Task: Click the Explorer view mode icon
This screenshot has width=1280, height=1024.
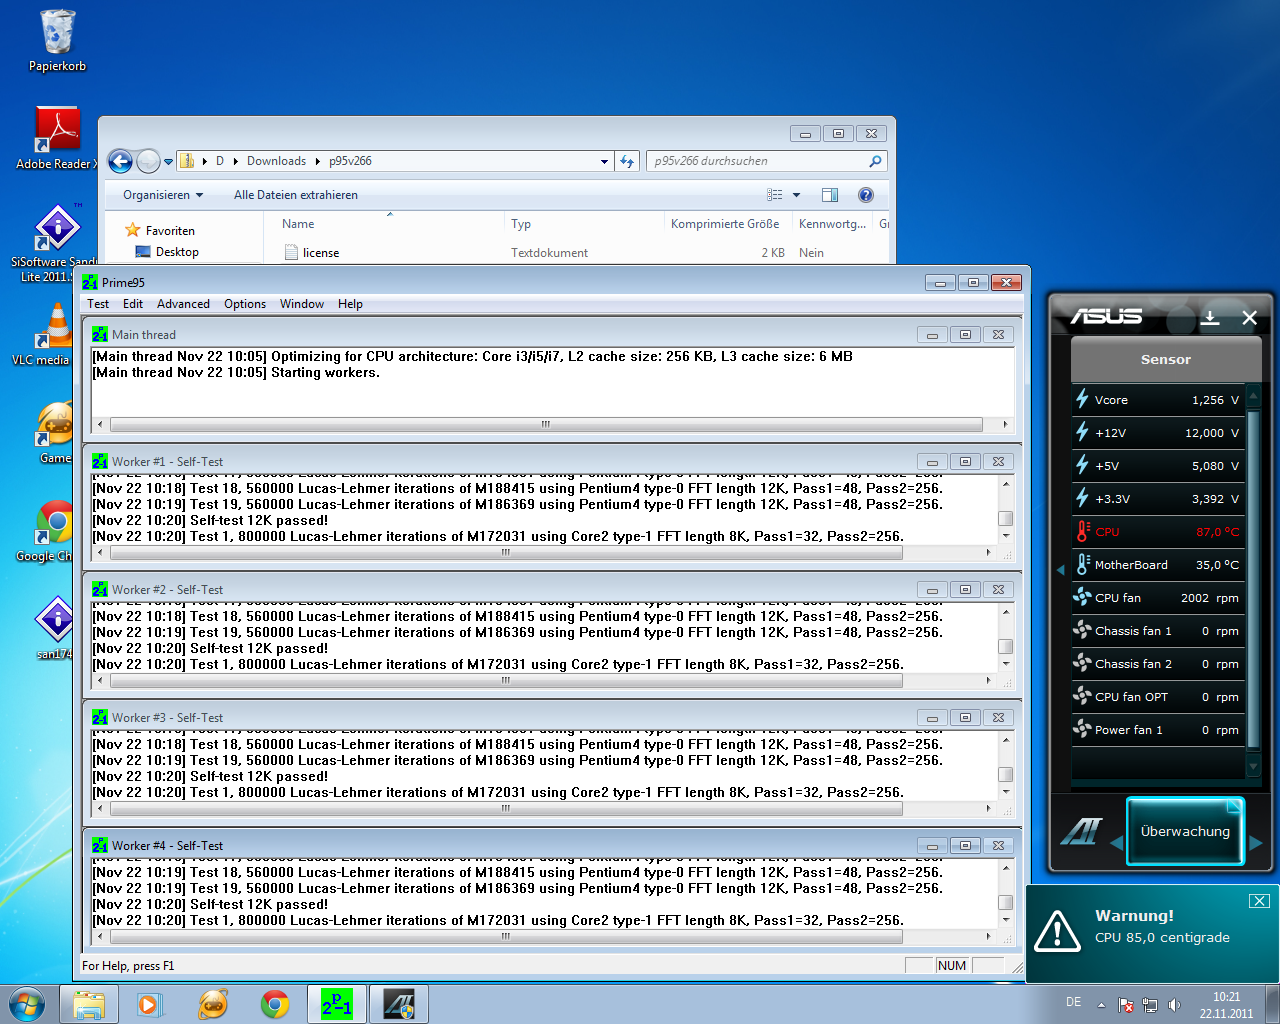Action: coord(775,195)
